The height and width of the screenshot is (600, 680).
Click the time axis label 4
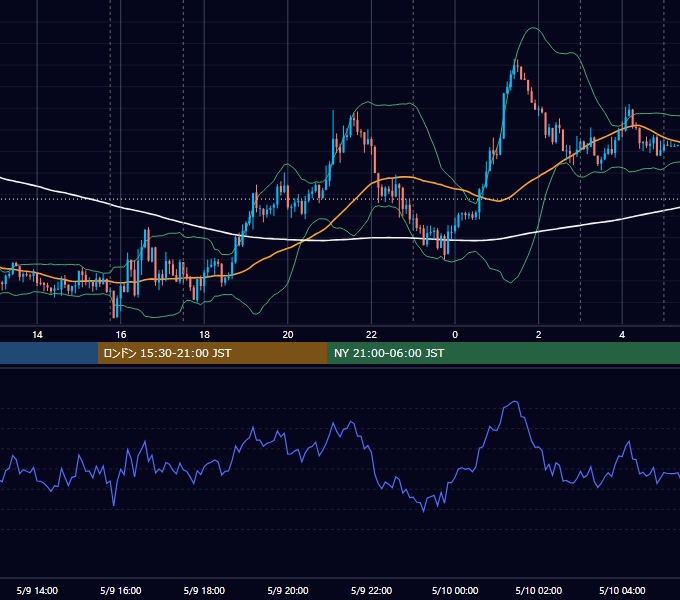622,335
